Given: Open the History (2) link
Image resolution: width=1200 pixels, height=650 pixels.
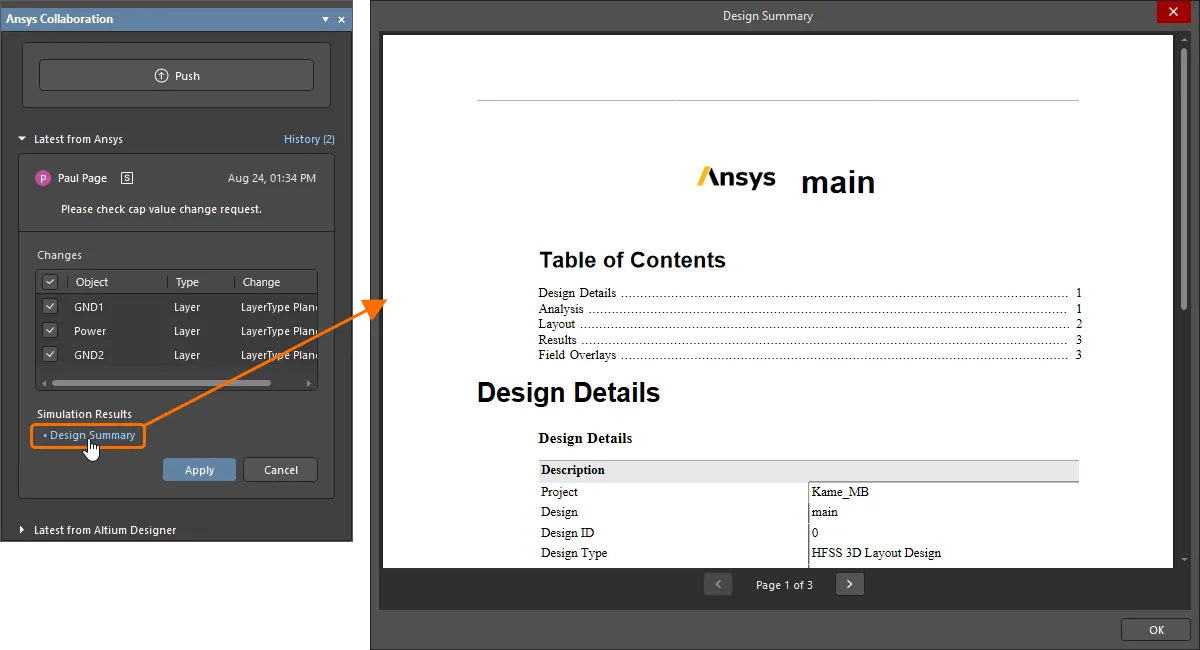Looking at the screenshot, I should tap(309, 139).
